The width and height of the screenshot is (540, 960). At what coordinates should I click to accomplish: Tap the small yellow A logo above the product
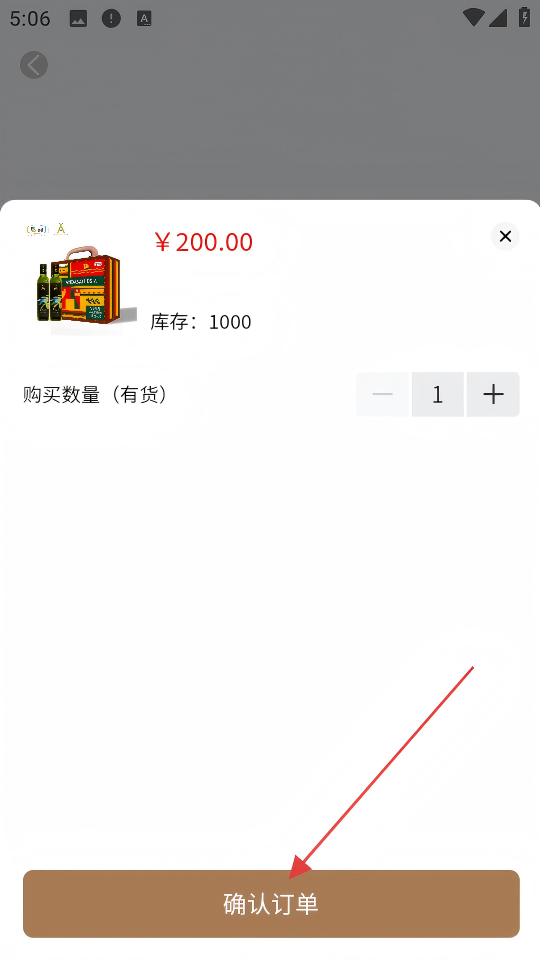(x=61, y=229)
